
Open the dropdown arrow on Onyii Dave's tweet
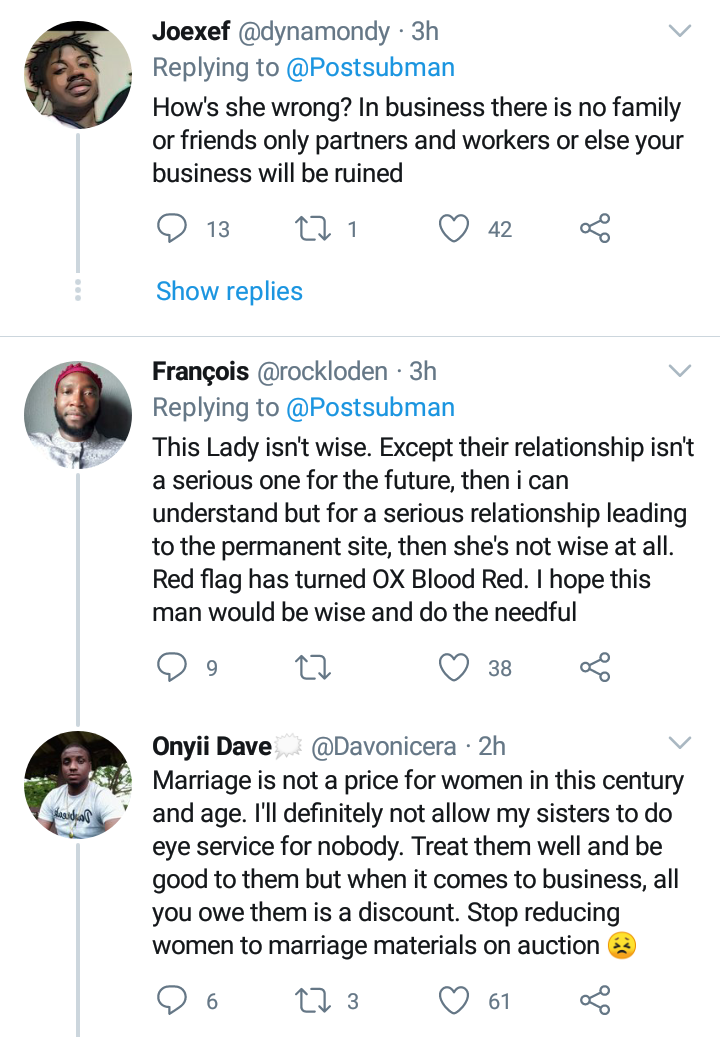click(x=680, y=743)
